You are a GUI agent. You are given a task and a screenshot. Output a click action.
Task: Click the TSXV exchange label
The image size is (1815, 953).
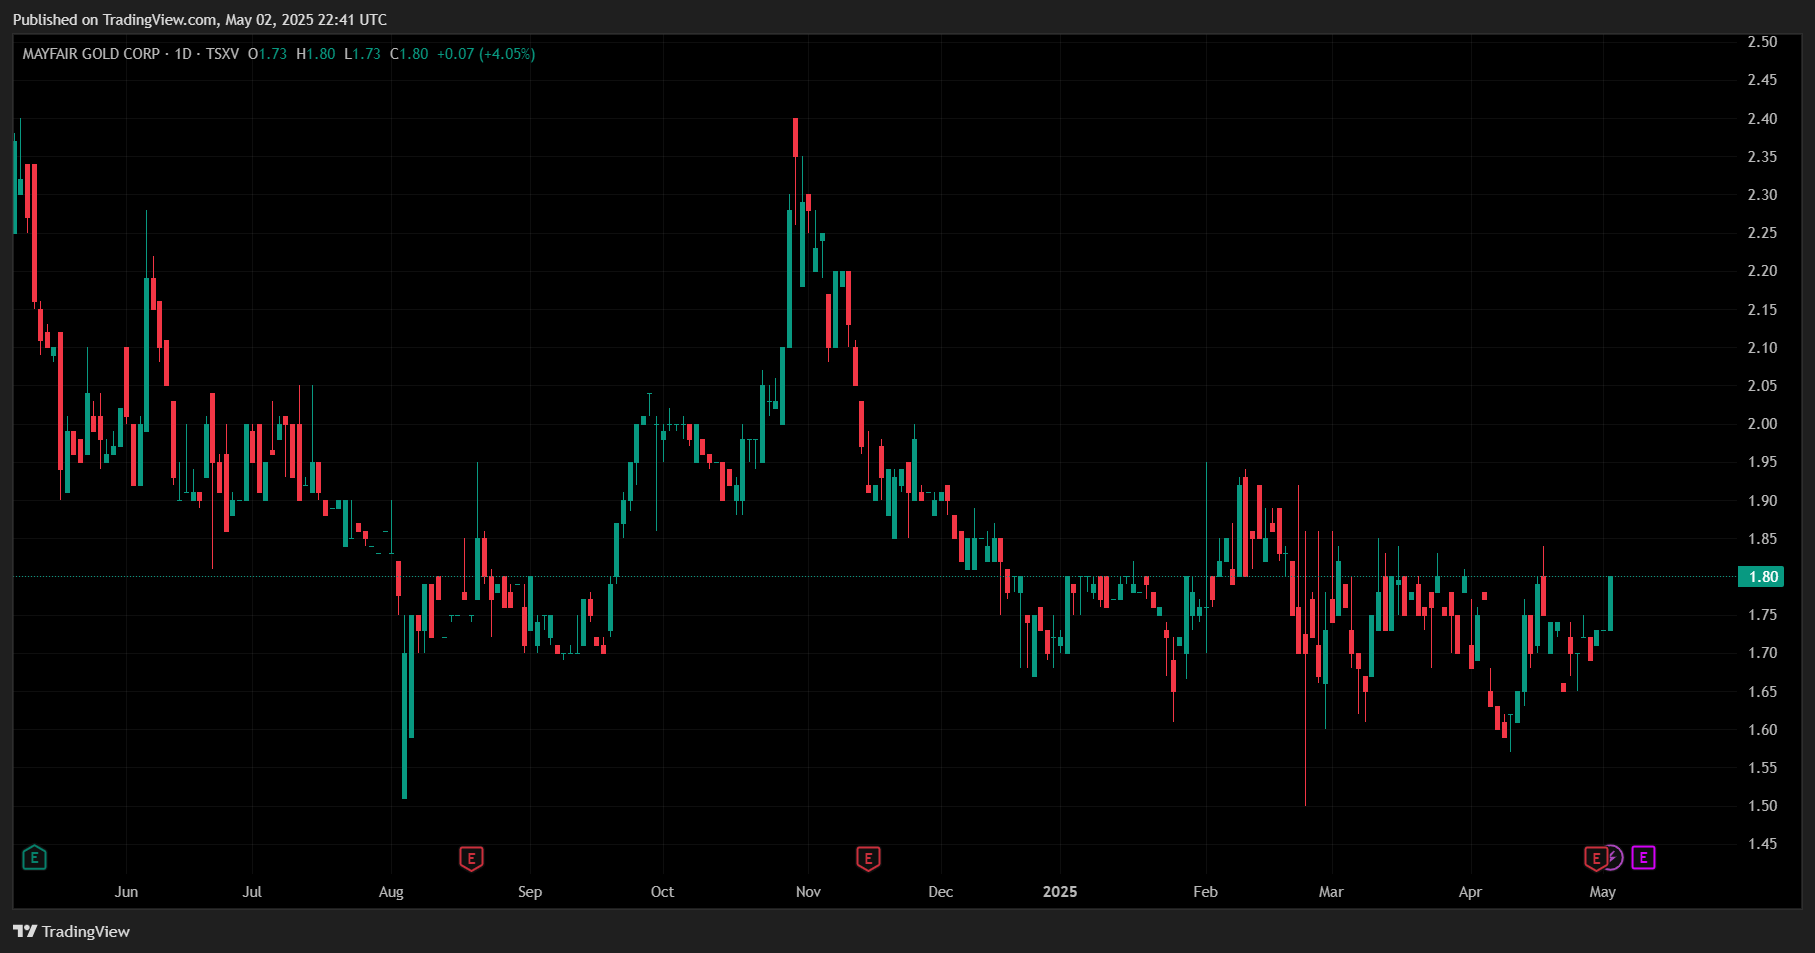tap(223, 54)
